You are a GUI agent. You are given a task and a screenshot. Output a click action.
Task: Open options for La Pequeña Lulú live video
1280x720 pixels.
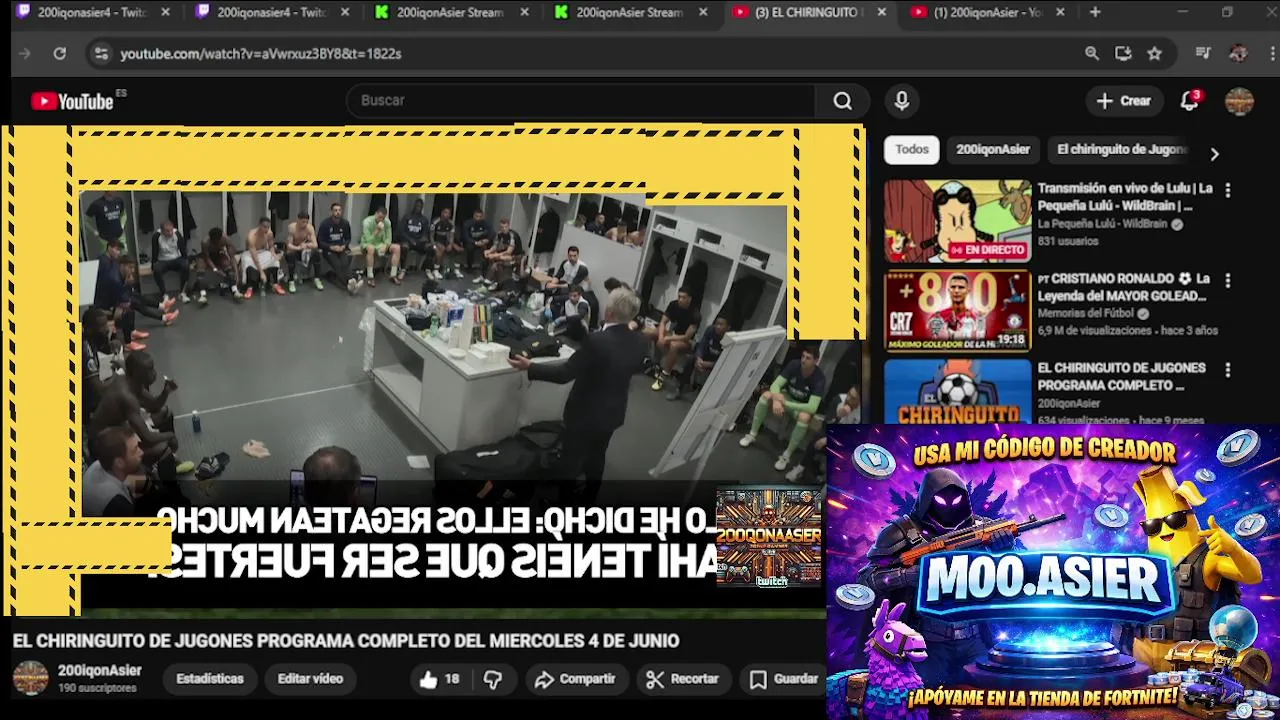pos(1228,190)
